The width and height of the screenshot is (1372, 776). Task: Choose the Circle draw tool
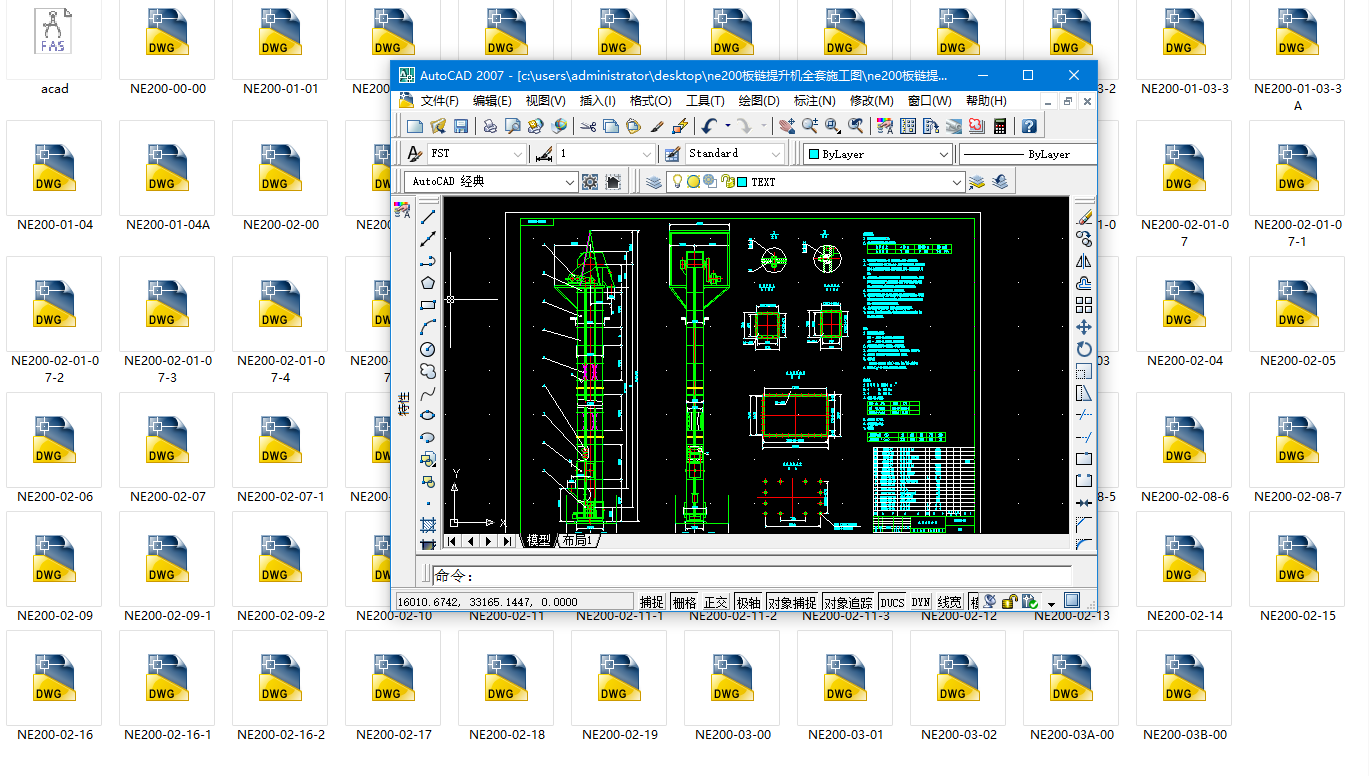point(428,349)
